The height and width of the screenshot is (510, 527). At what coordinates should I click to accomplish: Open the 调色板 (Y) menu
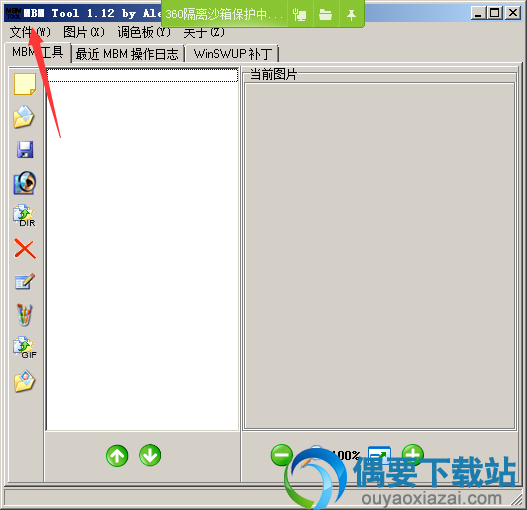click(144, 32)
